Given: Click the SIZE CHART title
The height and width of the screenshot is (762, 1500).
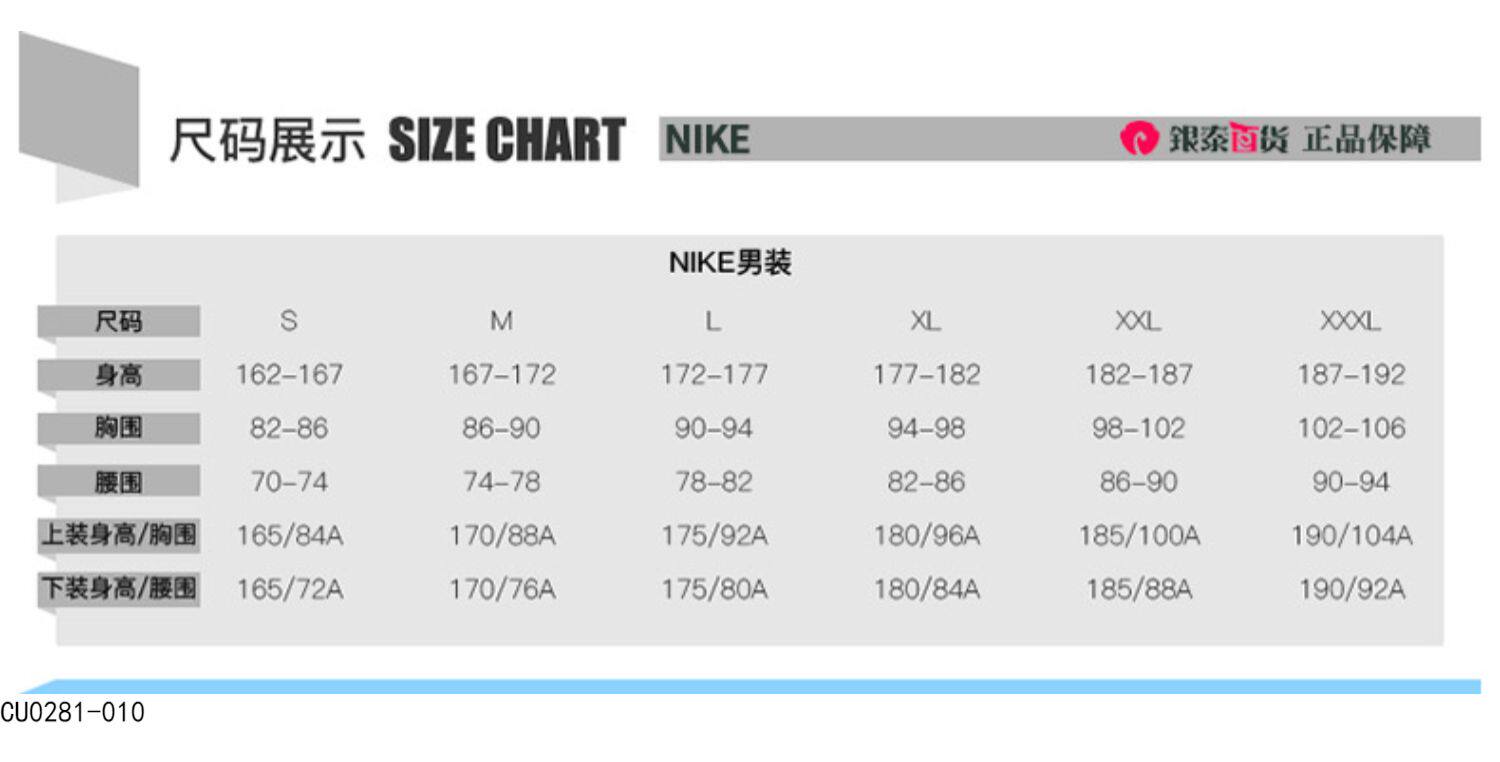Looking at the screenshot, I should tap(506, 139).
